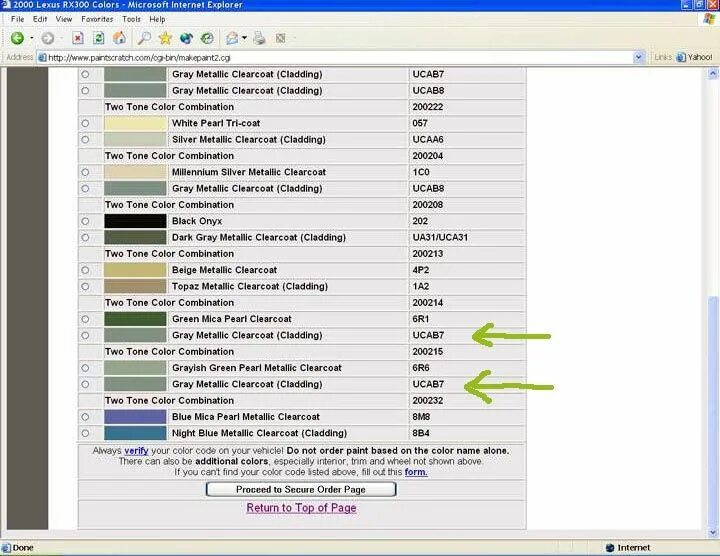Click the Mail envelope icon

[x=232, y=38]
